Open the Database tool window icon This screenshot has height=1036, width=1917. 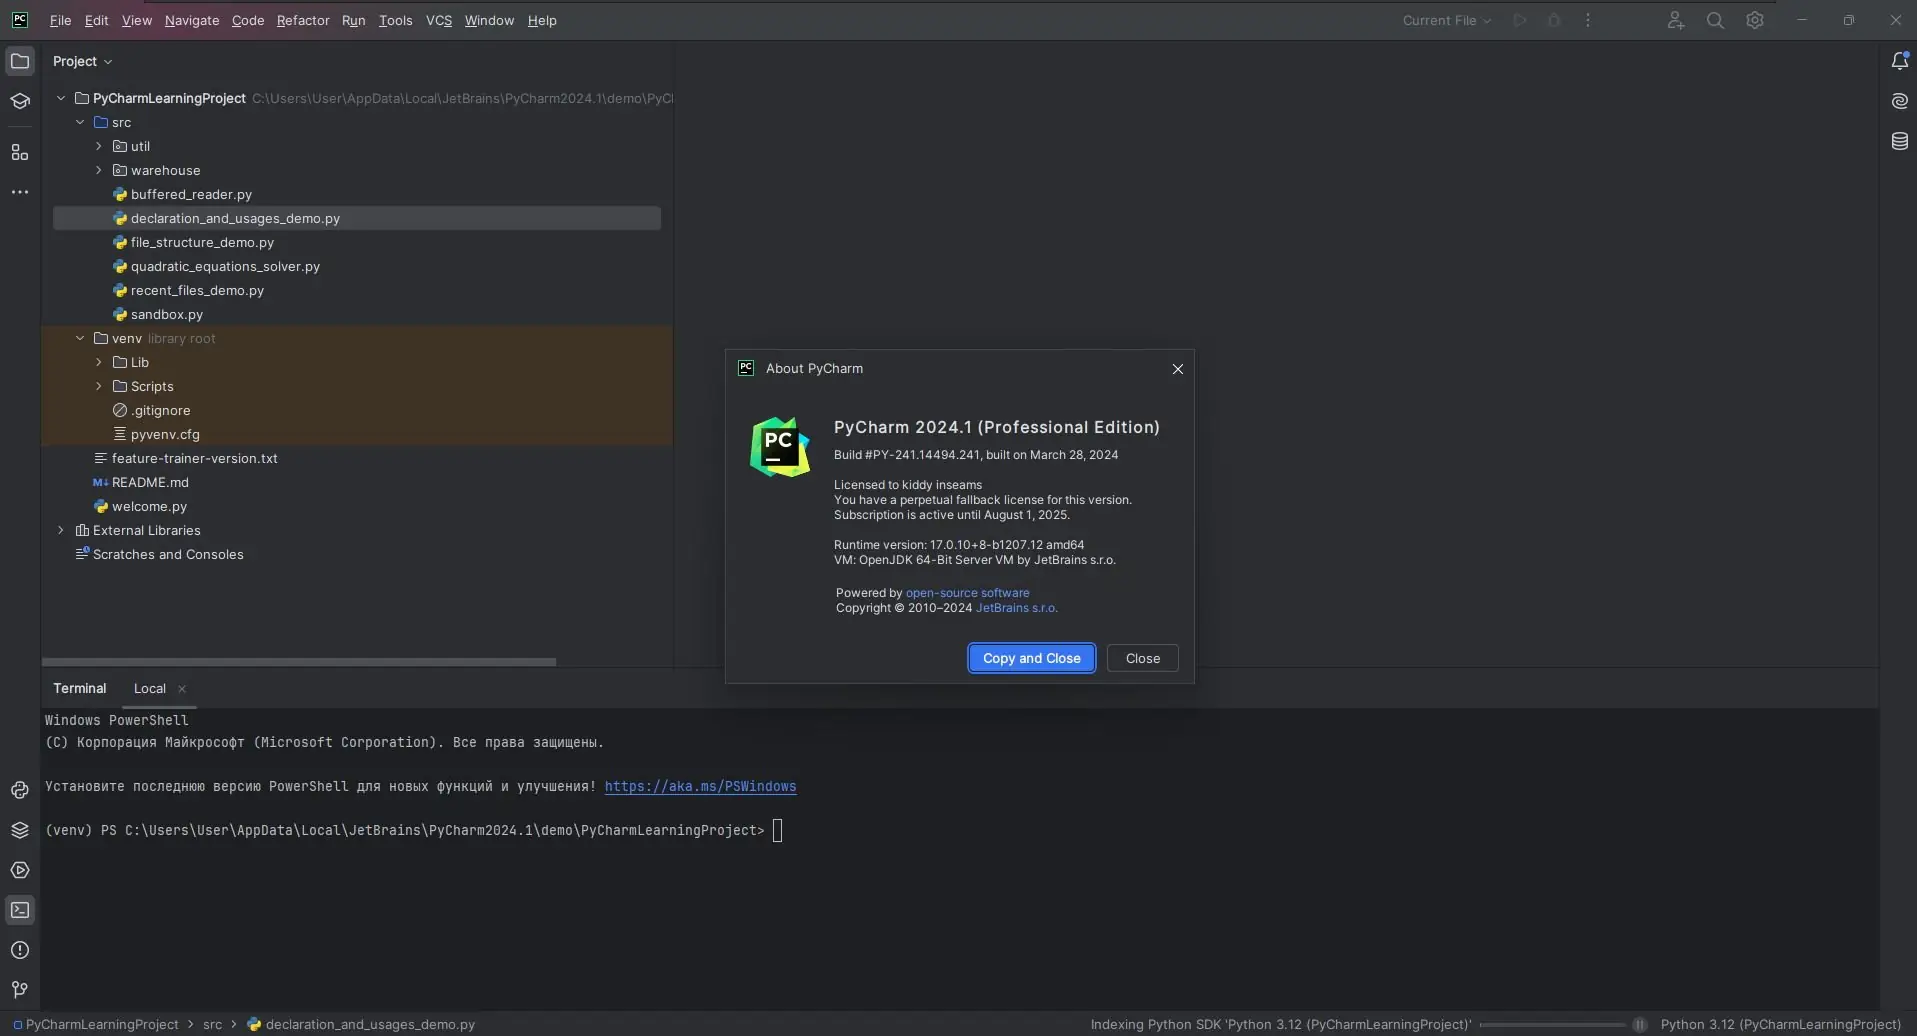click(1900, 141)
